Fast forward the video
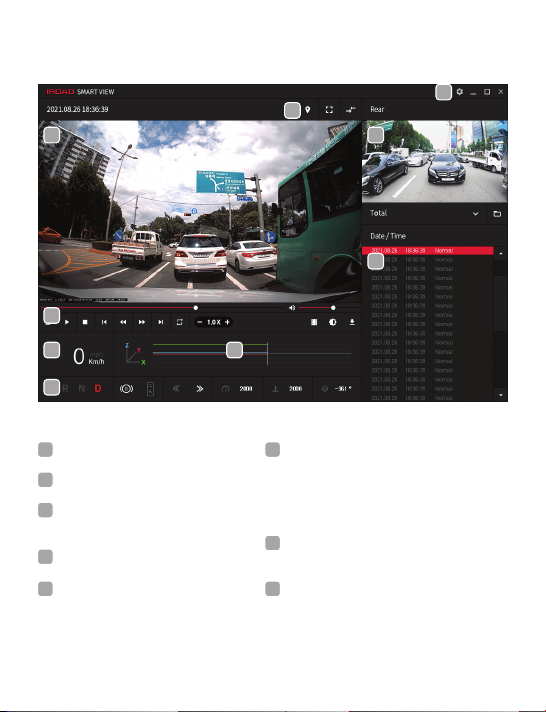This screenshot has width=546, height=712. (x=142, y=322)
